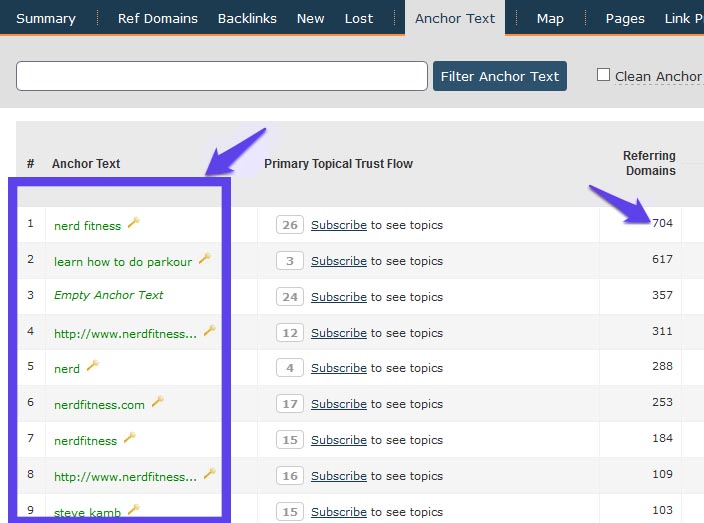This screenshot has width=704, height=523.
Task: Click Subscribe link in Empty Anchor Text row
Action: [339, 297]
